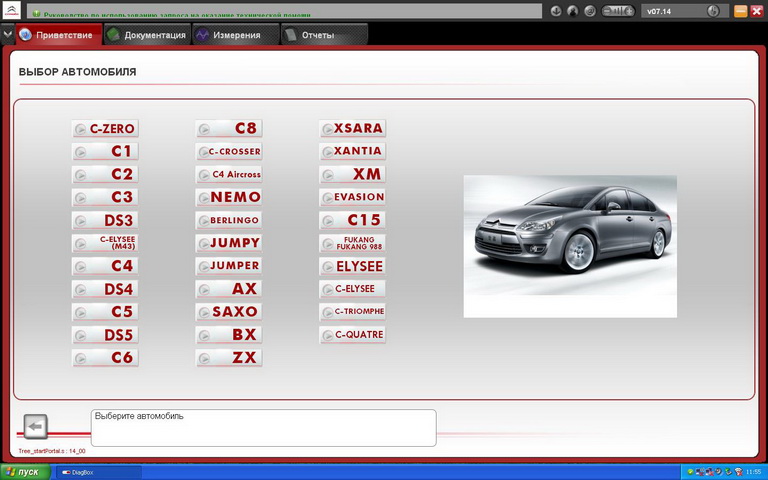The width and height of the screenshot is (768, 480).
Task: Increase size with the plus icon
Action: point(629,11)
